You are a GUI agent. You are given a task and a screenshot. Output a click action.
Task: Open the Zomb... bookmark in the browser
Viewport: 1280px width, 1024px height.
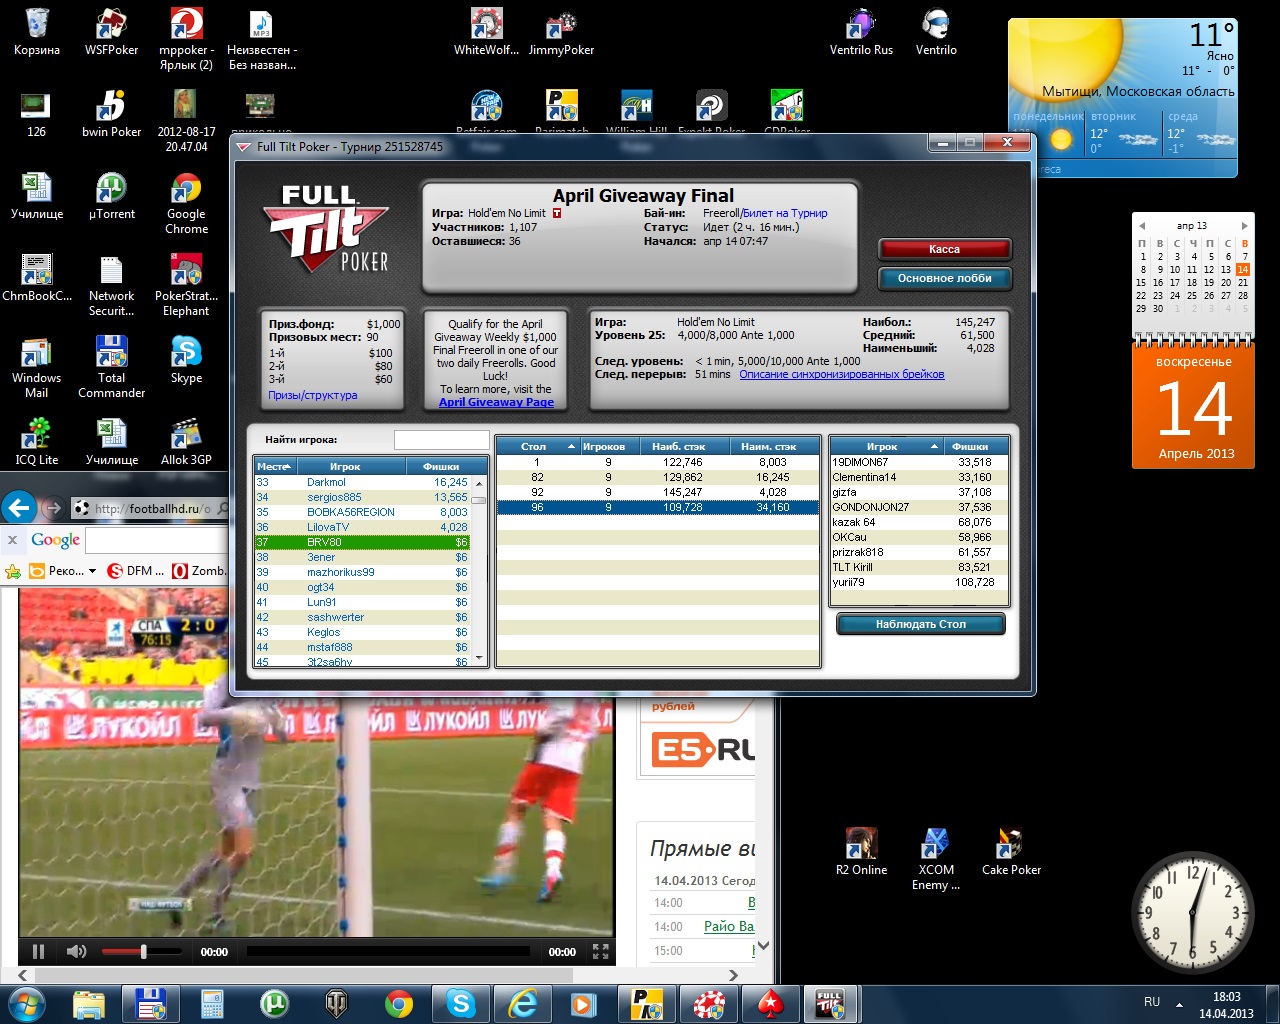[200, 571]
